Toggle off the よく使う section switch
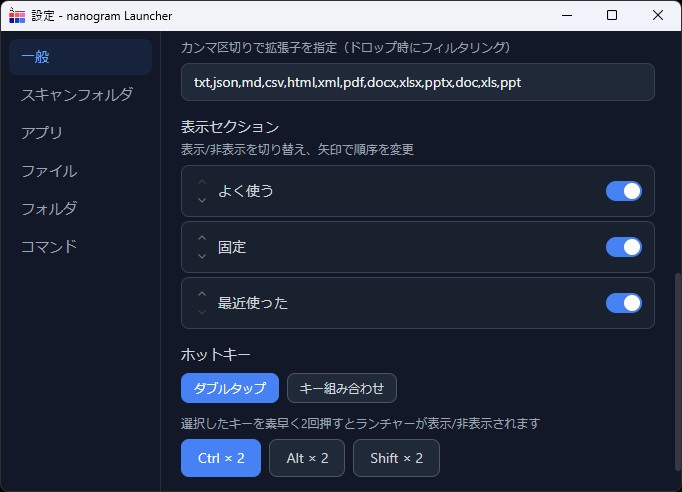Image resolution: width=682 pixels, height=492 pixels. tap(623, 191)
